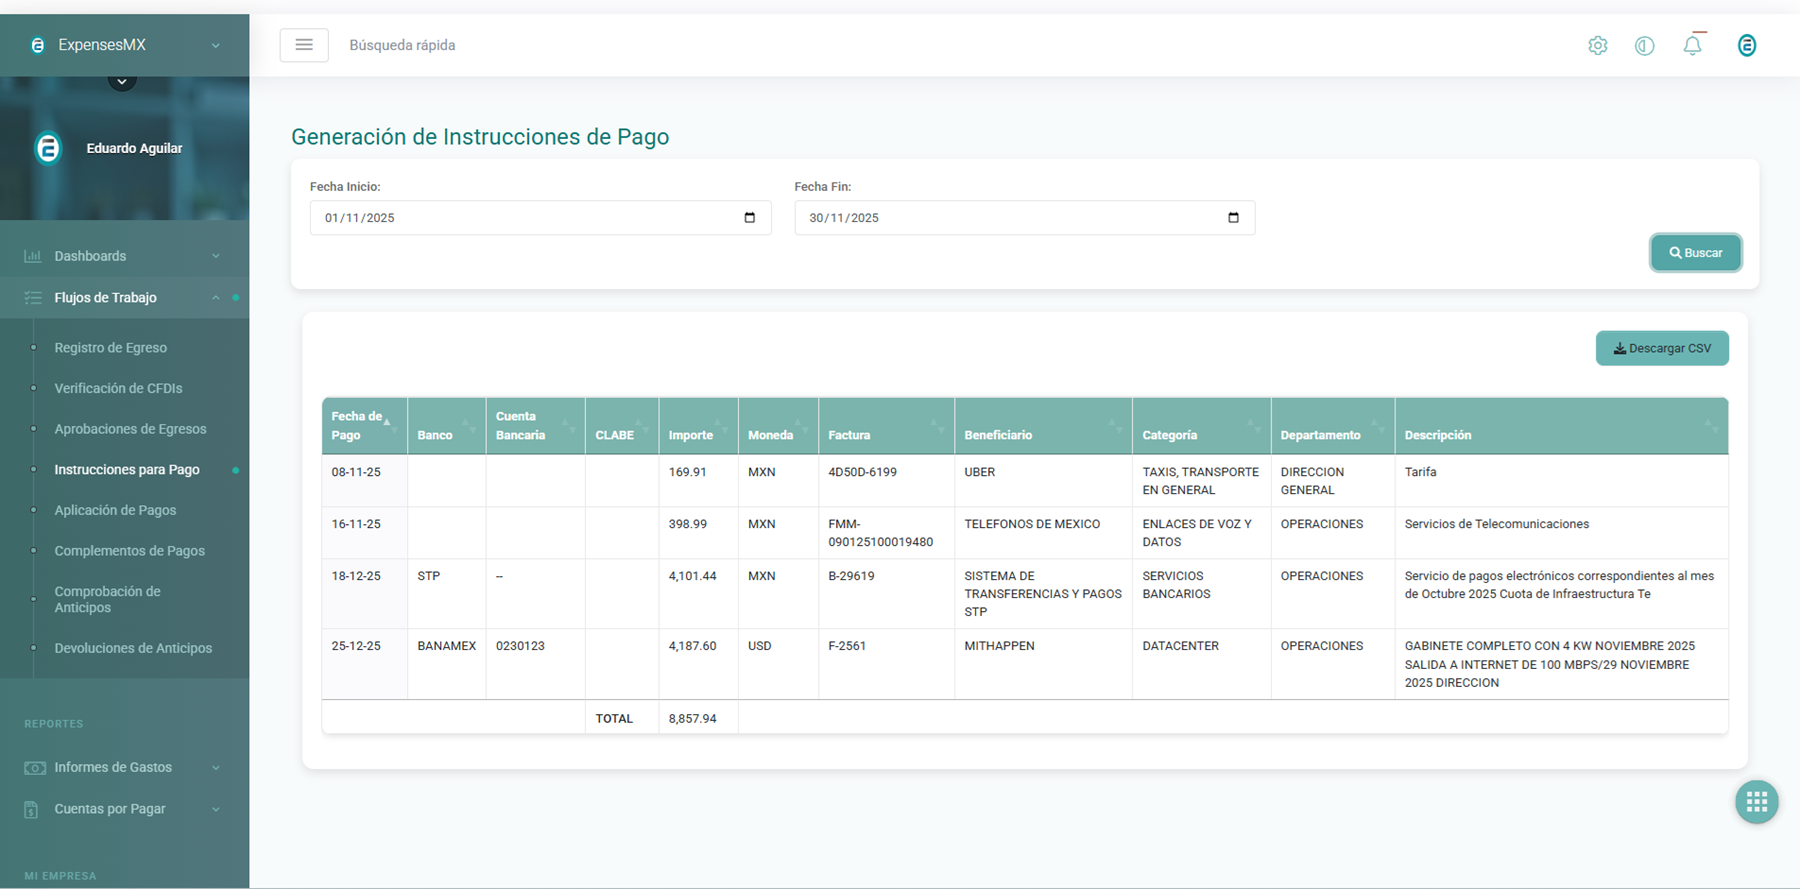Toggle the hamburger sidebar menu button
This screenshot has height=889, width=1800.
point(304,45)
